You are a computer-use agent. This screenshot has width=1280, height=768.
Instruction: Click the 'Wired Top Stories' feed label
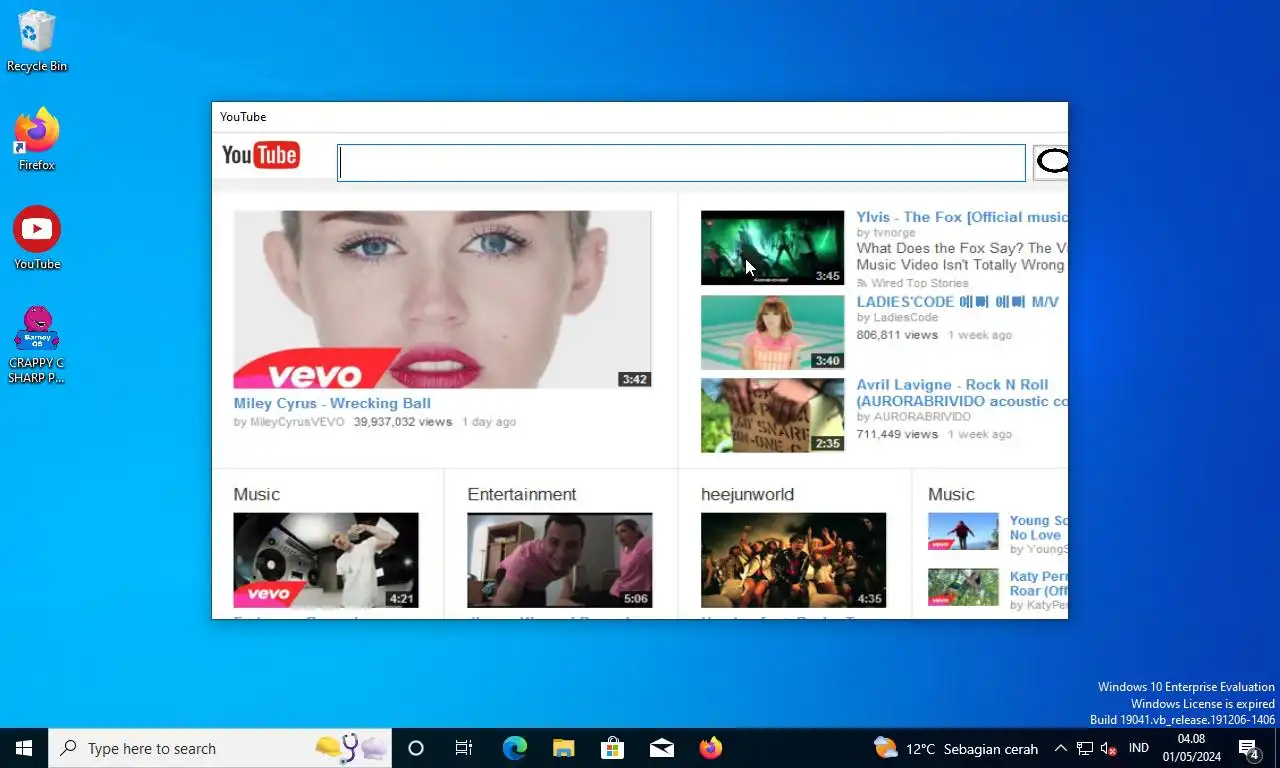[919, 283]
